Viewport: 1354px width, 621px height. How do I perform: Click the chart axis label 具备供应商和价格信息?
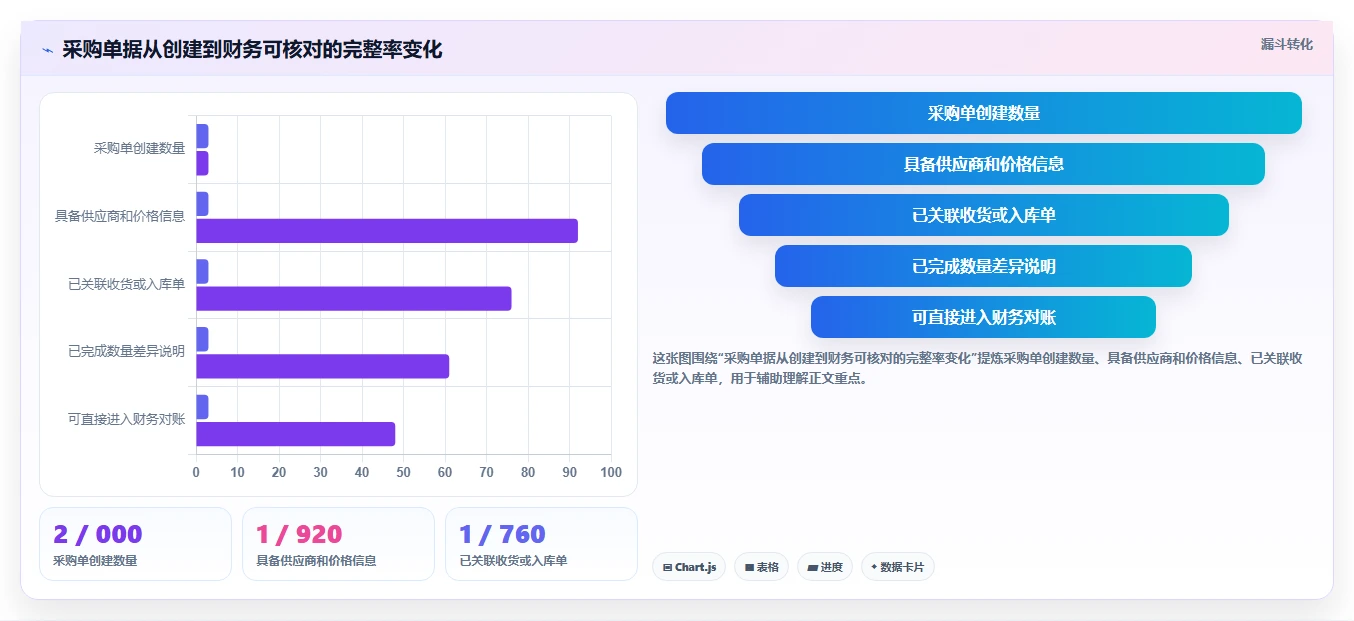tap(120, 216)
